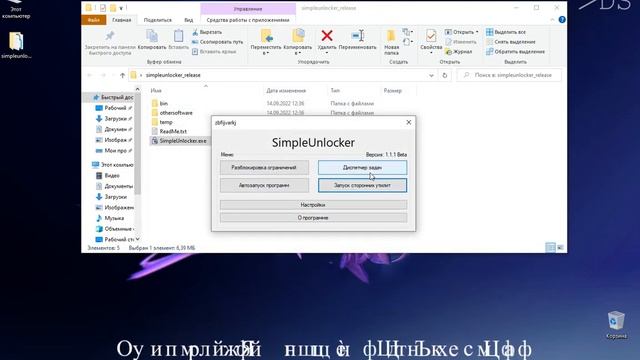Click the search field in simpleunlocker_release
640x360 pixels.
(x=509, y=75)
